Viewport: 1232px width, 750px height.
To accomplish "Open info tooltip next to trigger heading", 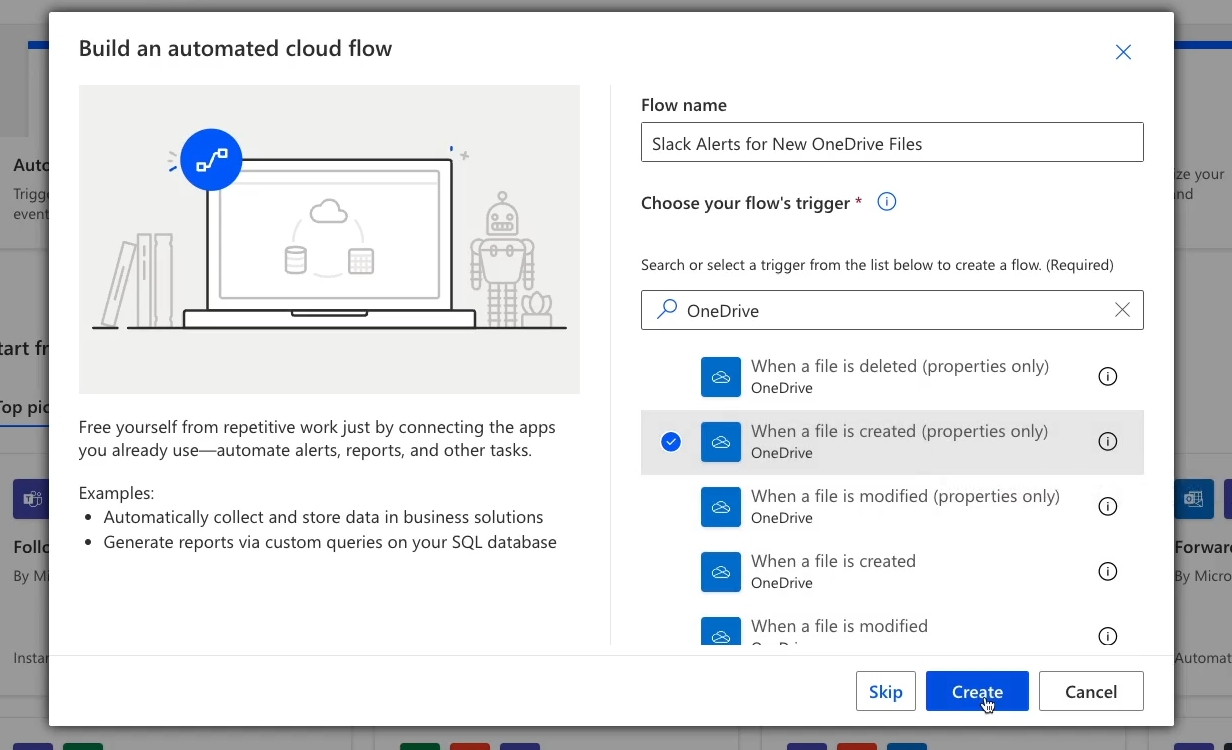I will (x=887, y=202).
